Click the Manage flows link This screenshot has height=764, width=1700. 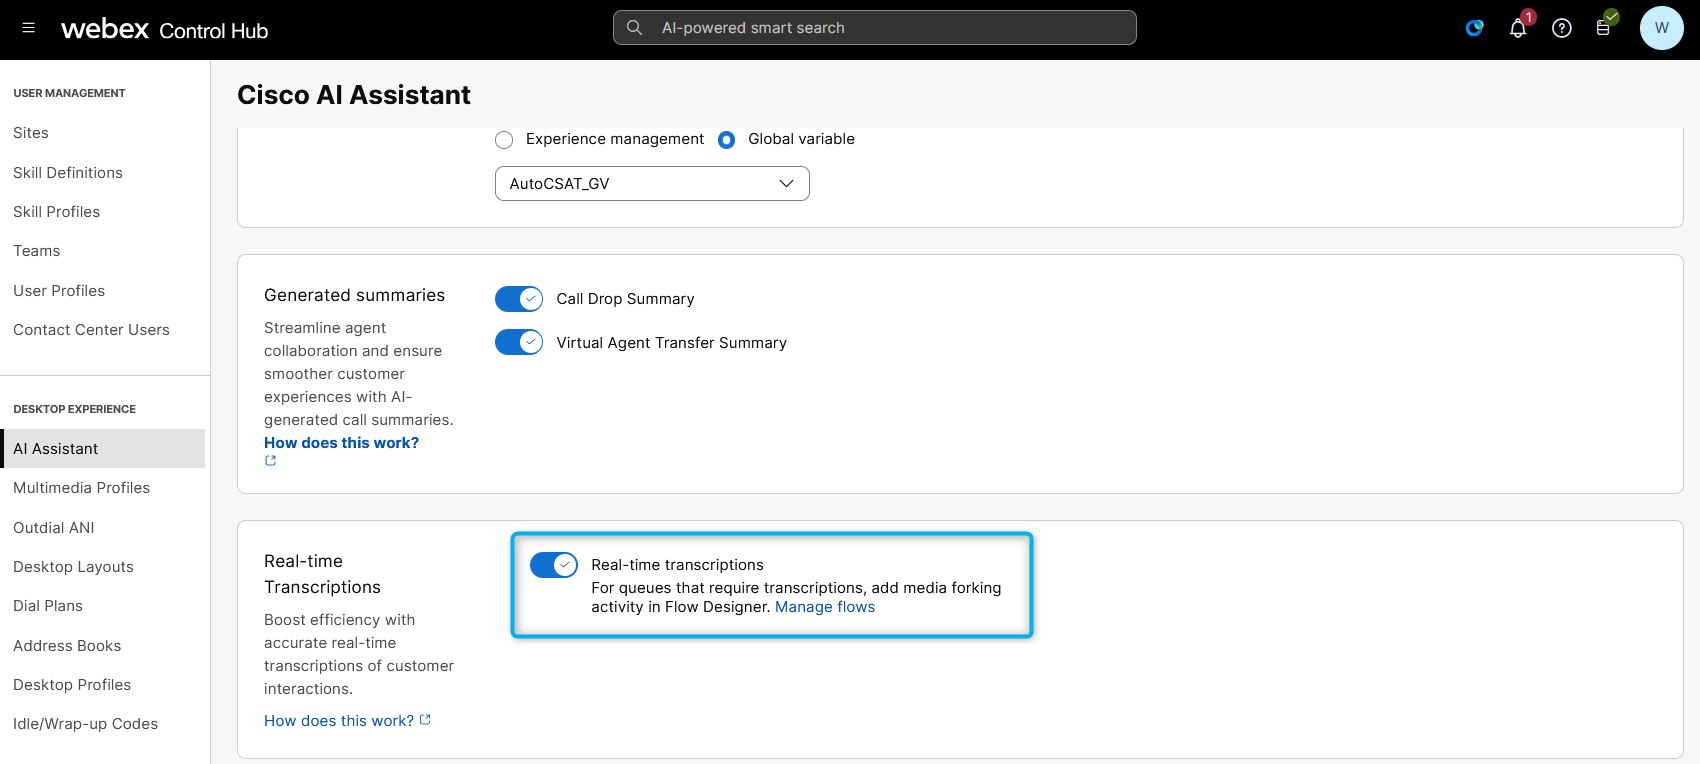click(x=825, y=607)
